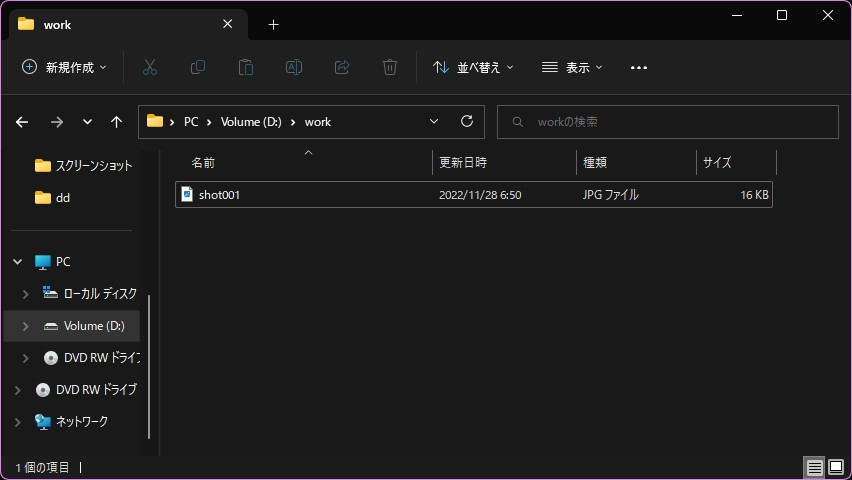Click the 2022/11/28 6:50 date cell
The image size is (852, 480).
coord(480,195)
